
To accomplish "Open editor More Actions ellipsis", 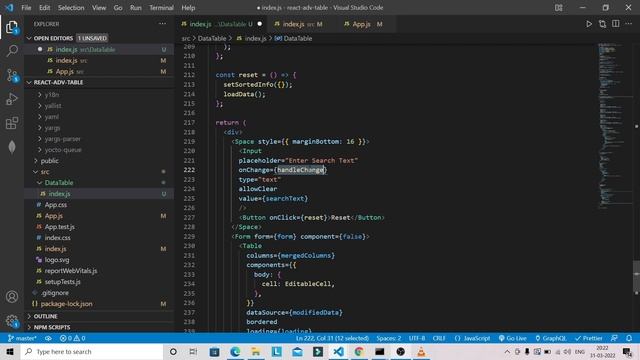I will click(629, 24).
